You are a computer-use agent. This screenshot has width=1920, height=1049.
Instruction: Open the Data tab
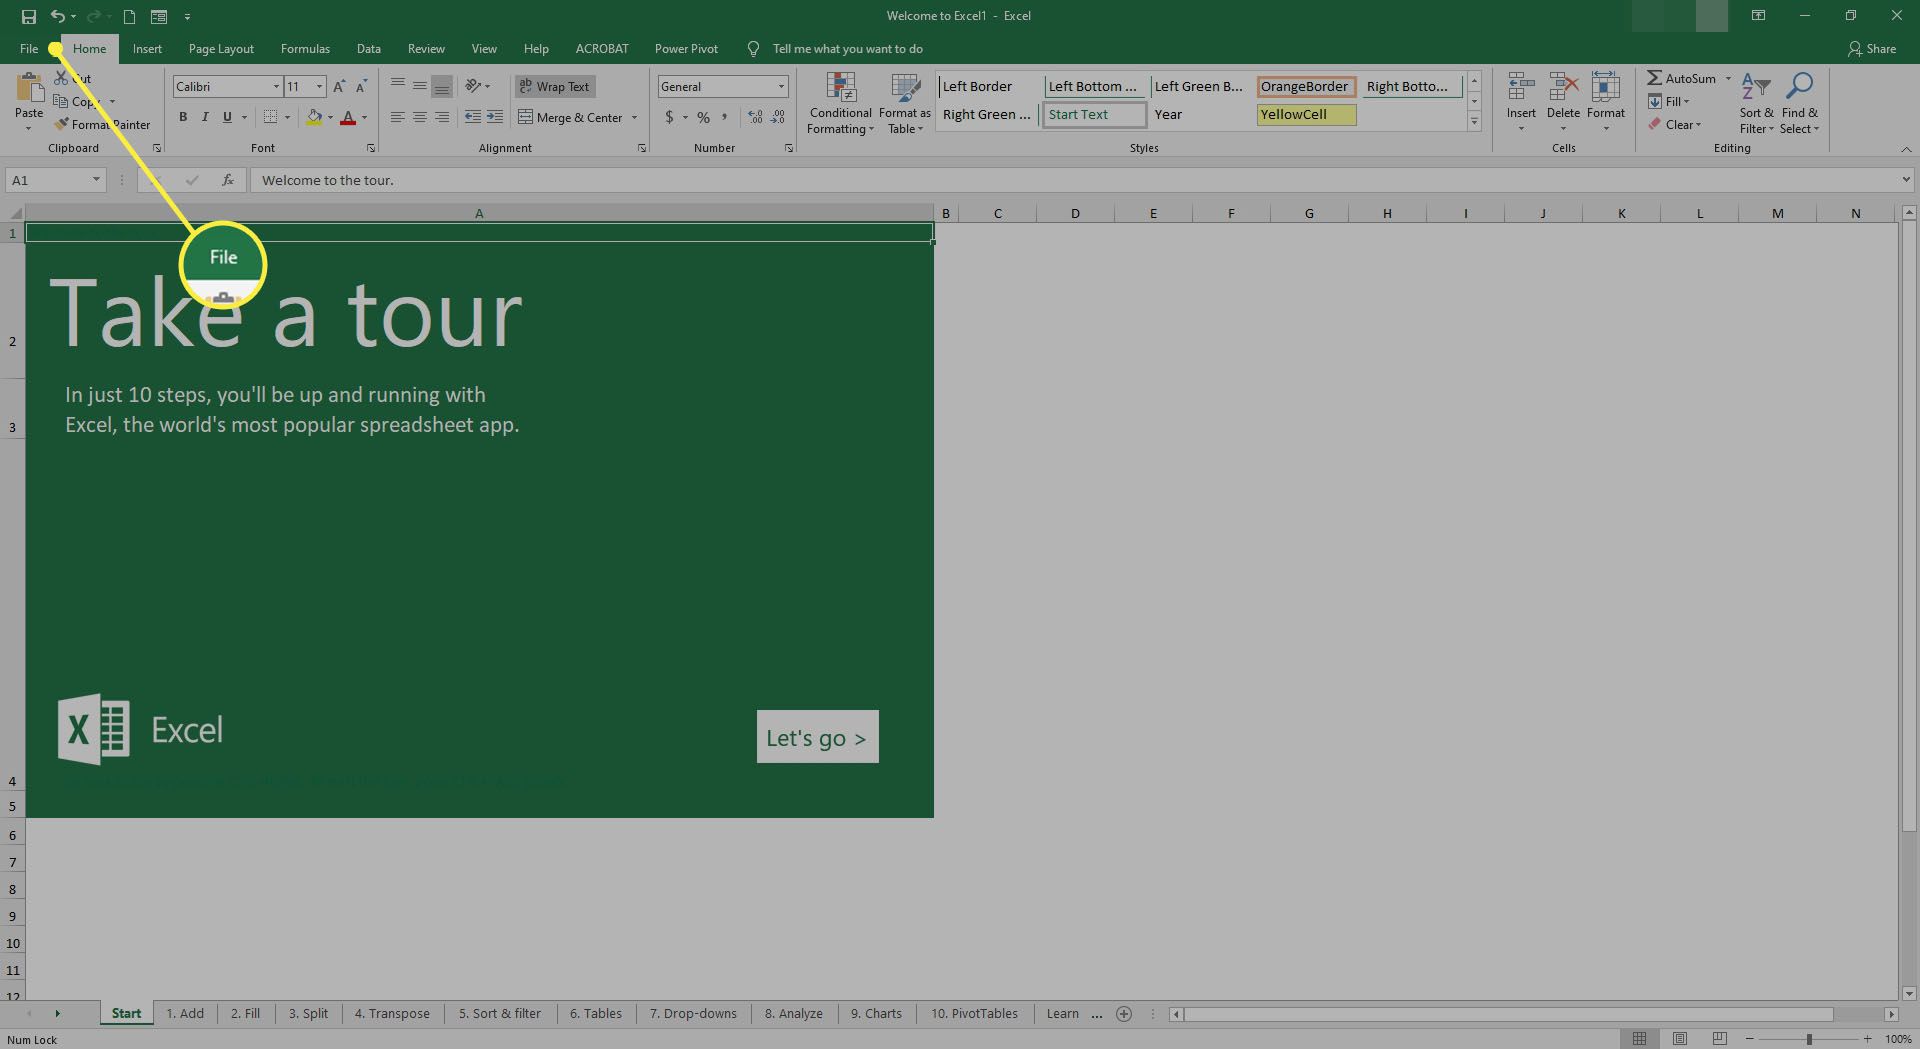pos(369,49)
